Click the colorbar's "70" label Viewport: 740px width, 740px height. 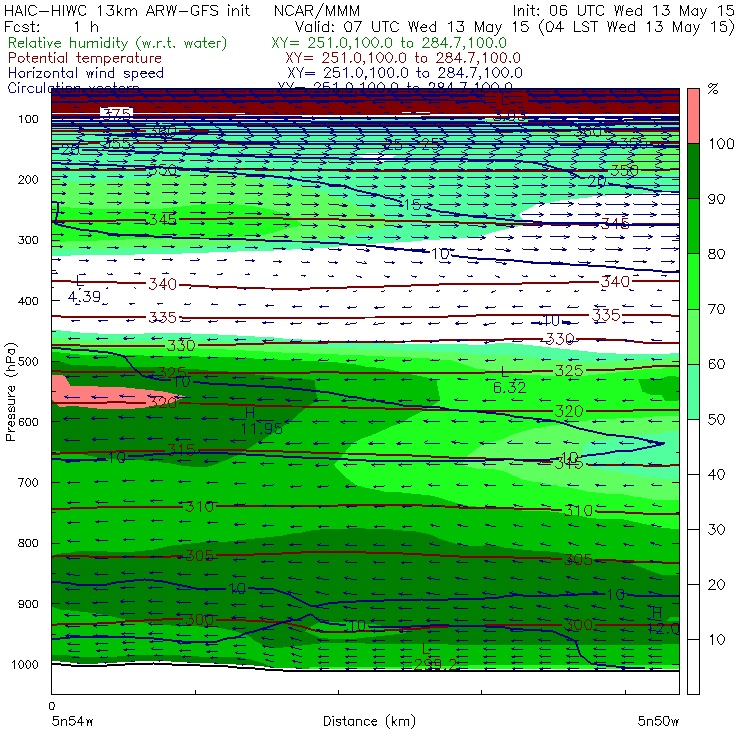716,309
